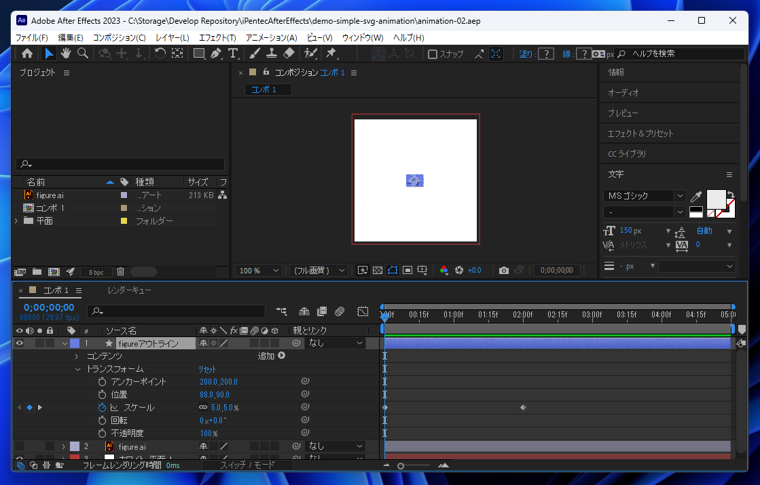Image resolution: width=760 pixels, height=485 pixels.
Task: Click the snapshot camera icon in the viewer
Action: point(504,270)
